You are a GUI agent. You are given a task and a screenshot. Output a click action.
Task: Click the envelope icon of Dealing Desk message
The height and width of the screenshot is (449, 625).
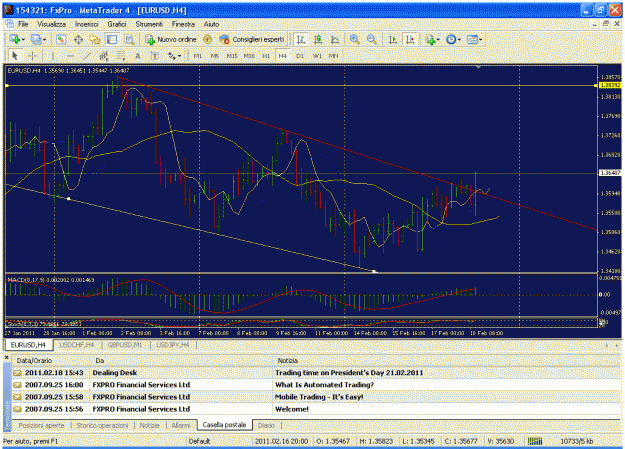17,373
